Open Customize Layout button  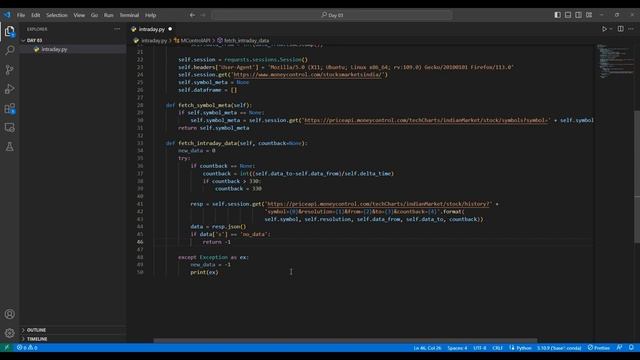click(589, 15)
